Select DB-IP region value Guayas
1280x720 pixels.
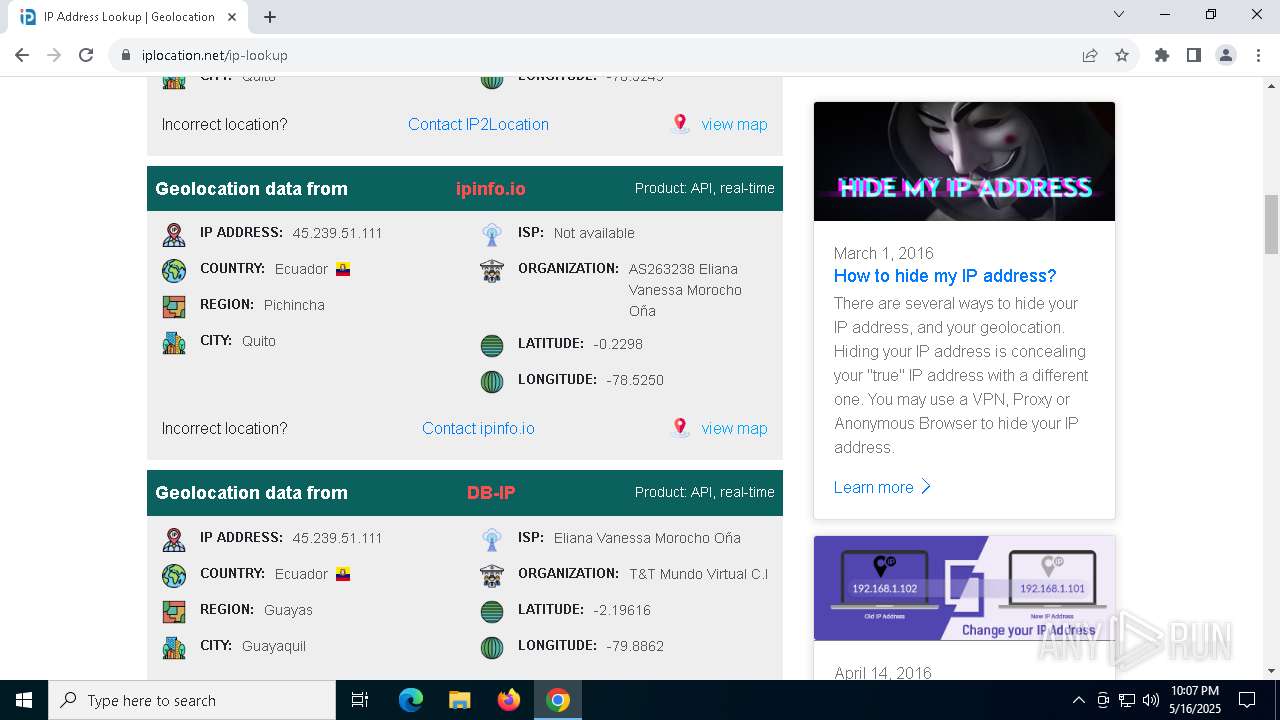pyautogui.click(x=288, y=610)
